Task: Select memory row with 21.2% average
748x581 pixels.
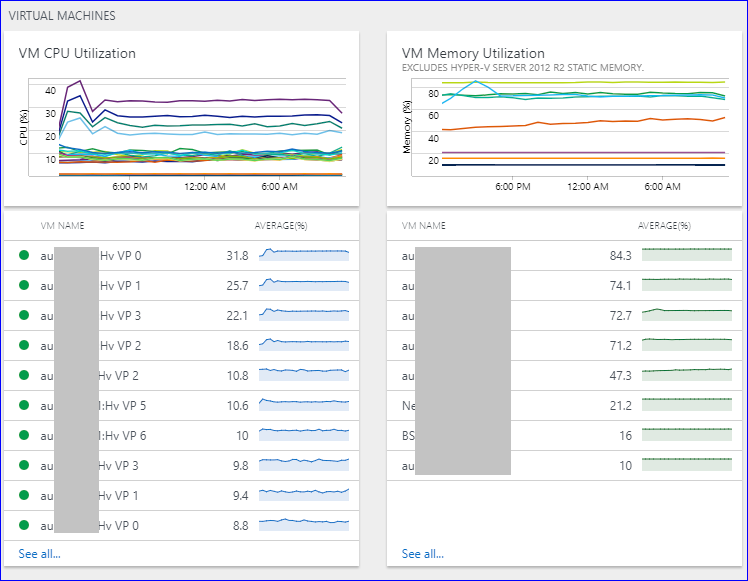Action: tap(565, 405)
